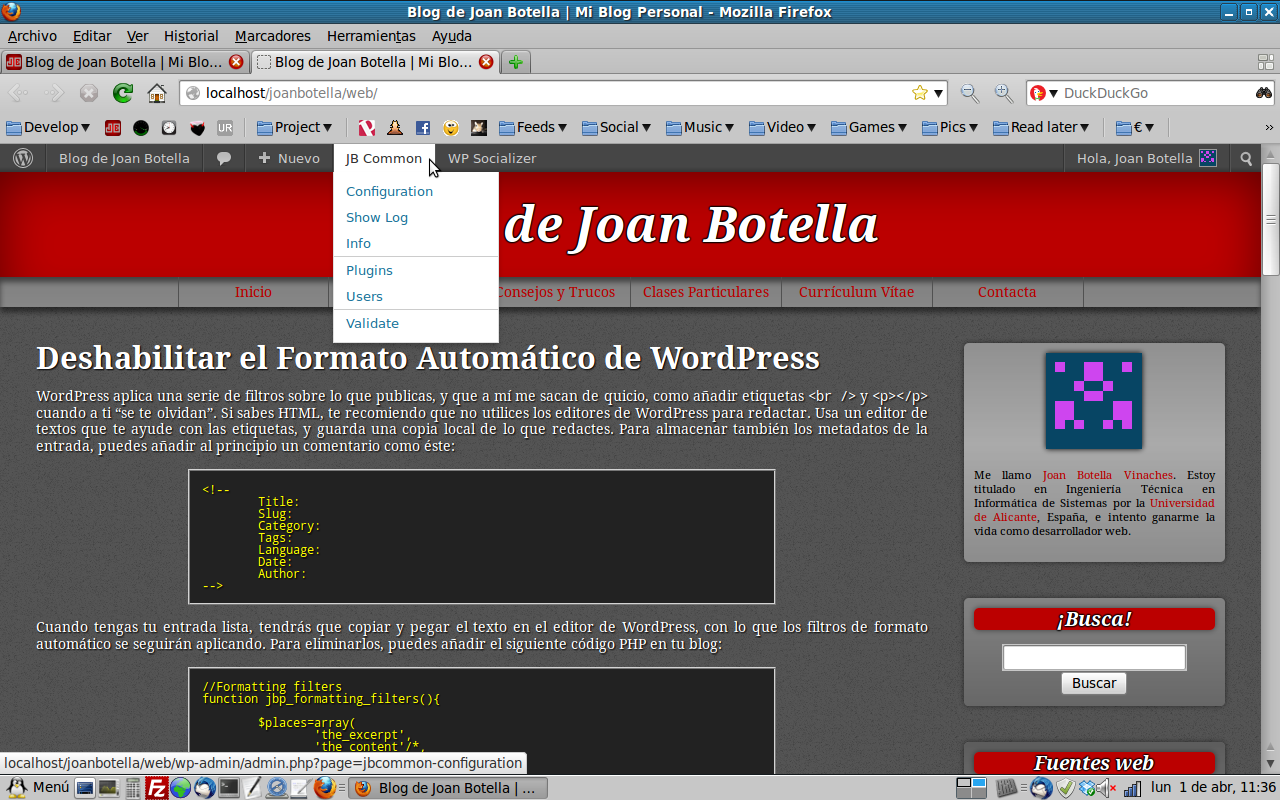Click the pixel avatar image in sidebar
The width and height of the screenshot is (1280, 800).
coord(1094,400)
